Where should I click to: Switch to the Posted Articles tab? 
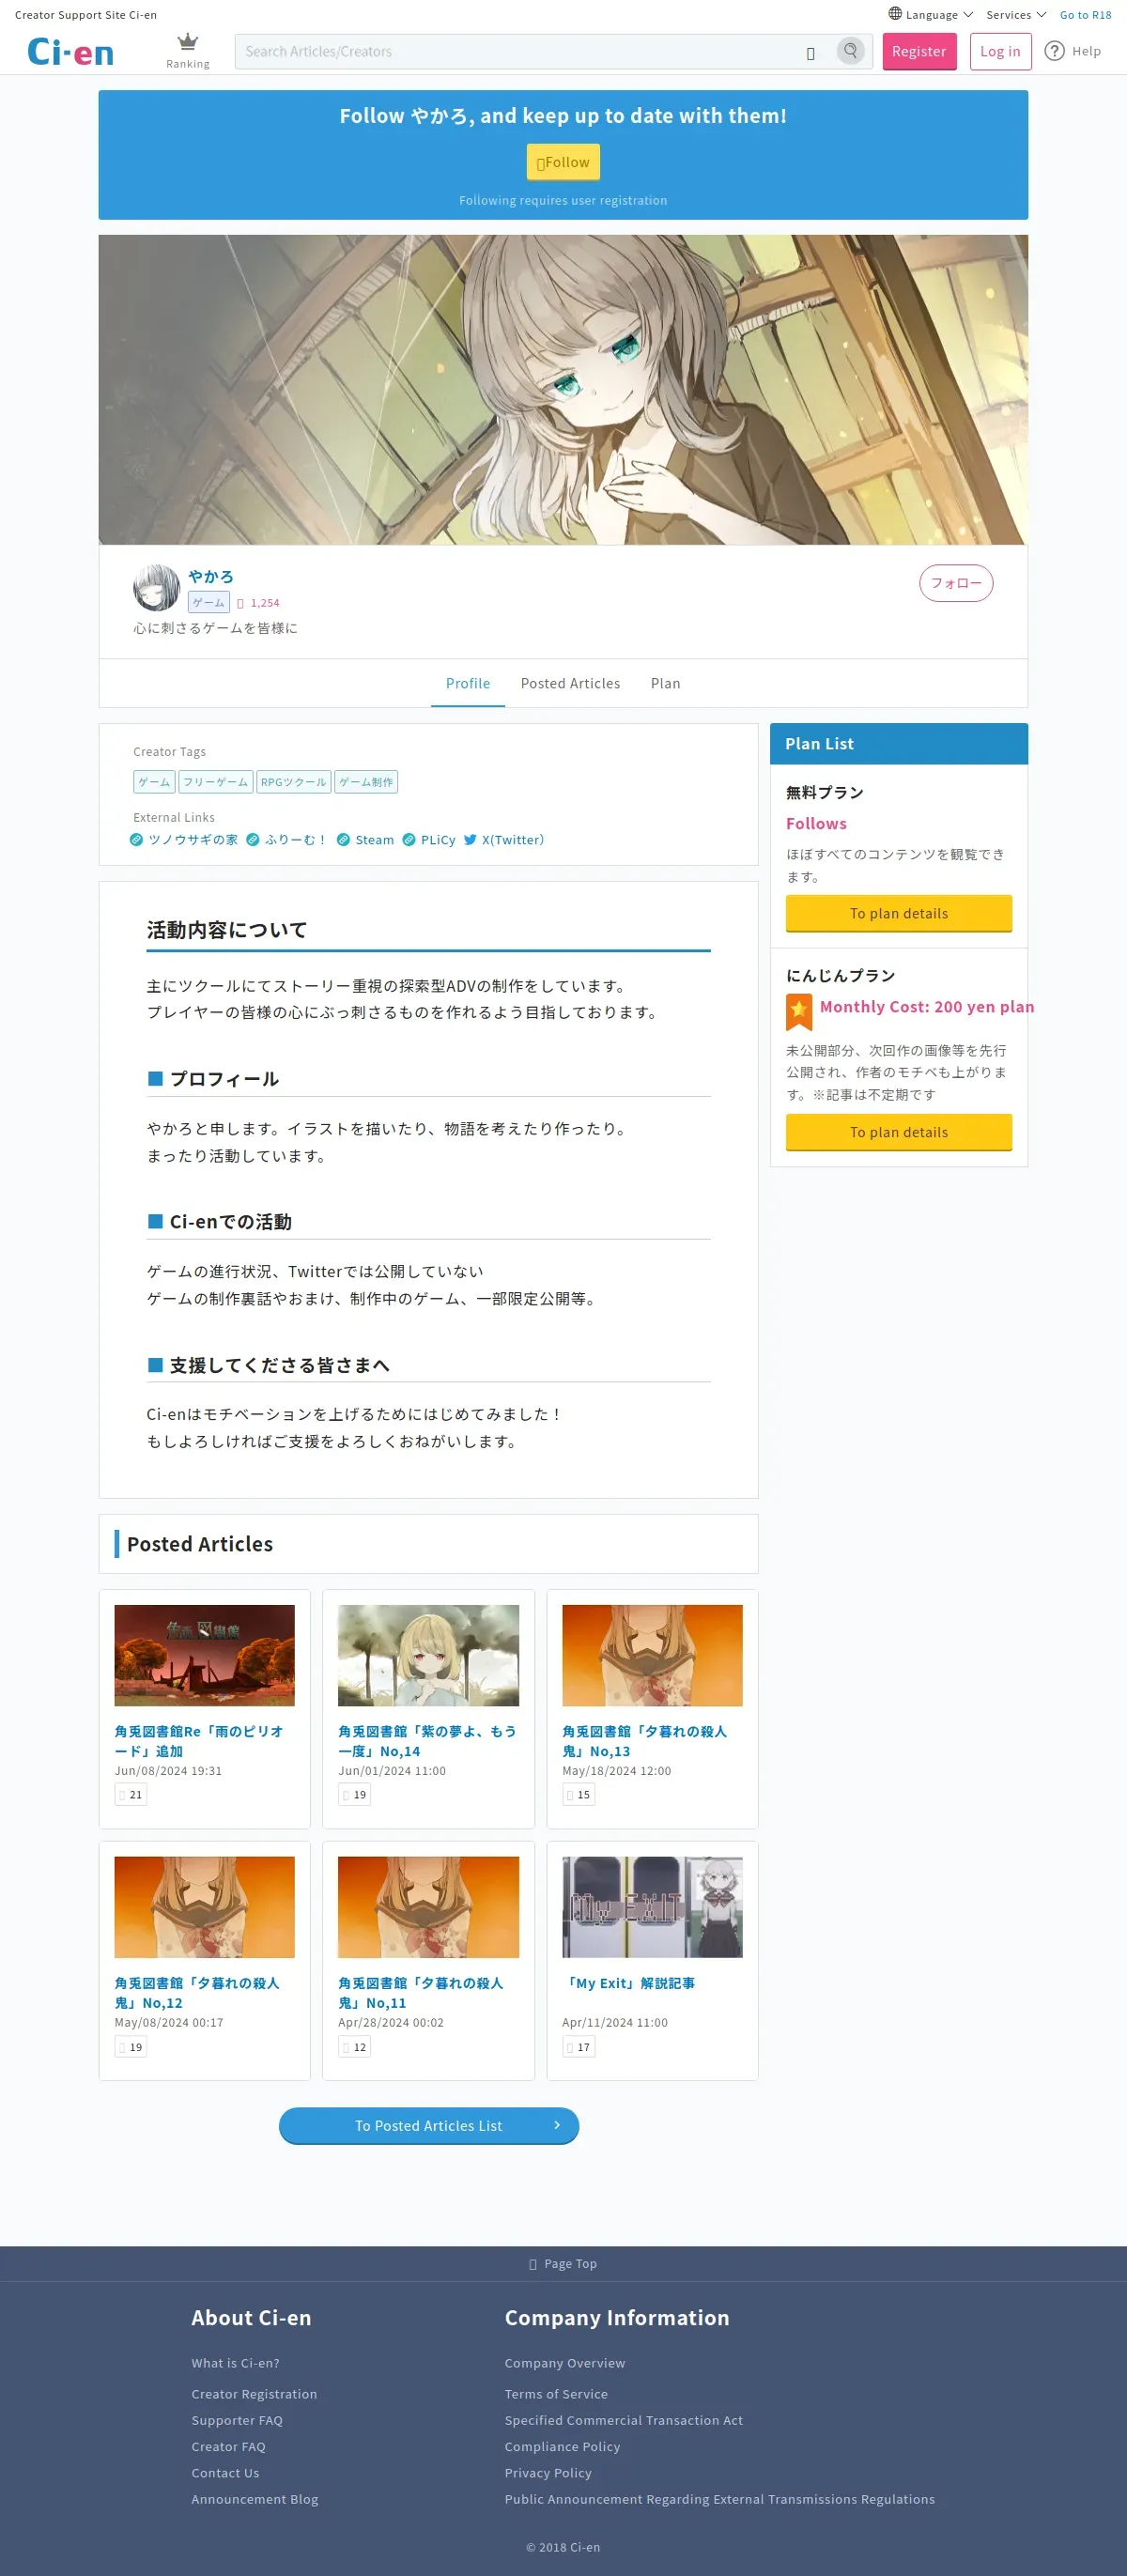570,683
